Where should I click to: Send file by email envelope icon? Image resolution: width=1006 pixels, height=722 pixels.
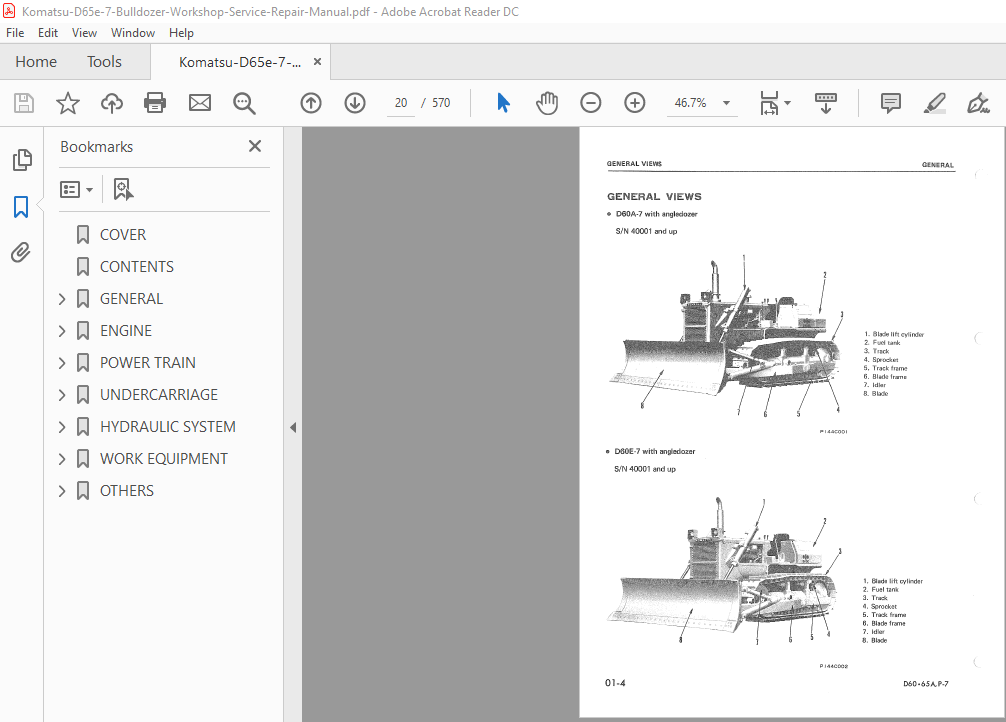(x=200, y=103)
